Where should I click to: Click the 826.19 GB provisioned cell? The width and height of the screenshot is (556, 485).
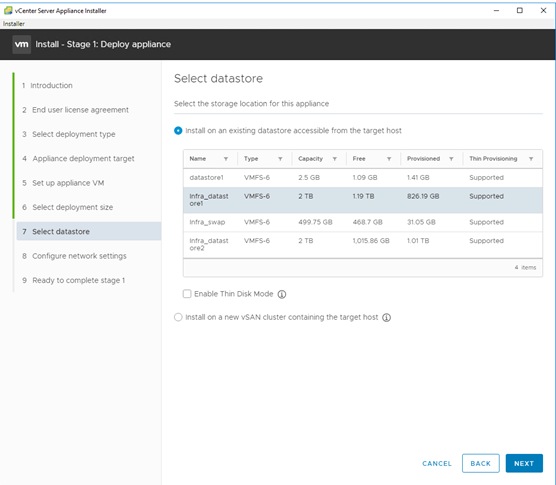[423, 196]
